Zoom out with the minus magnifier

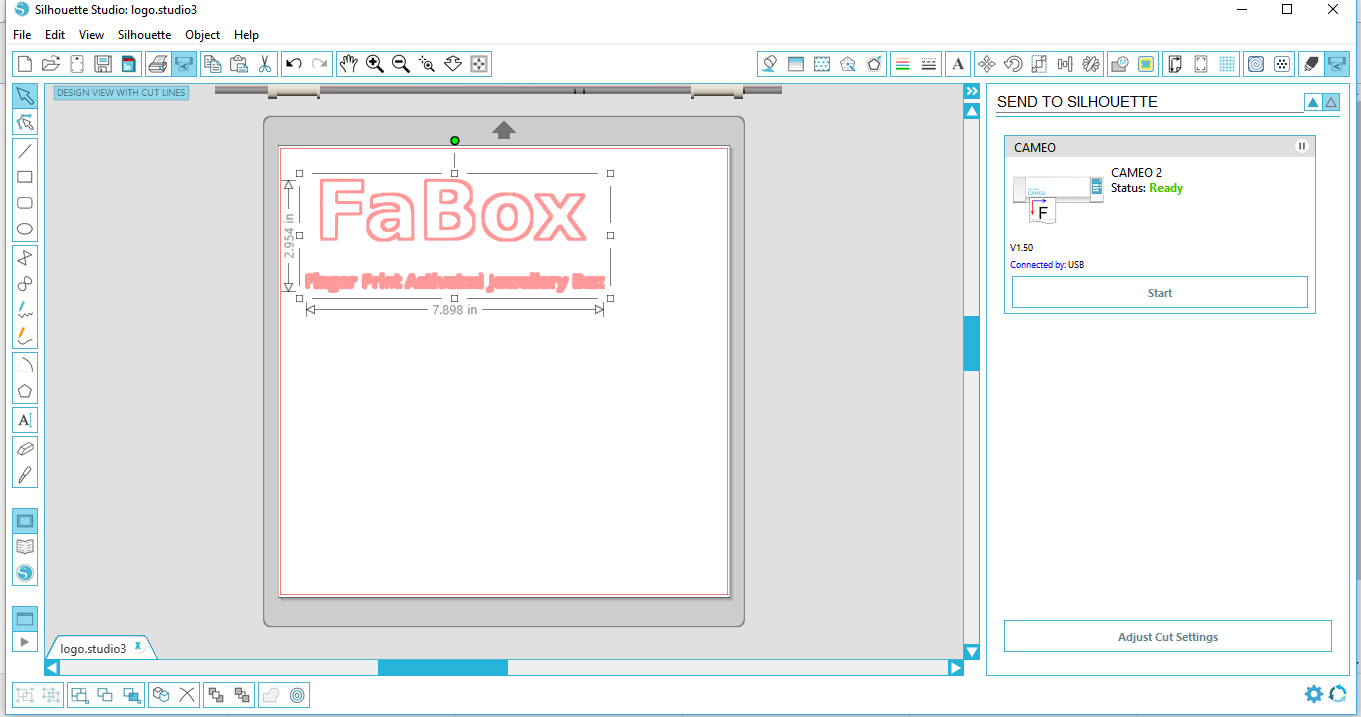pos(401,64)
